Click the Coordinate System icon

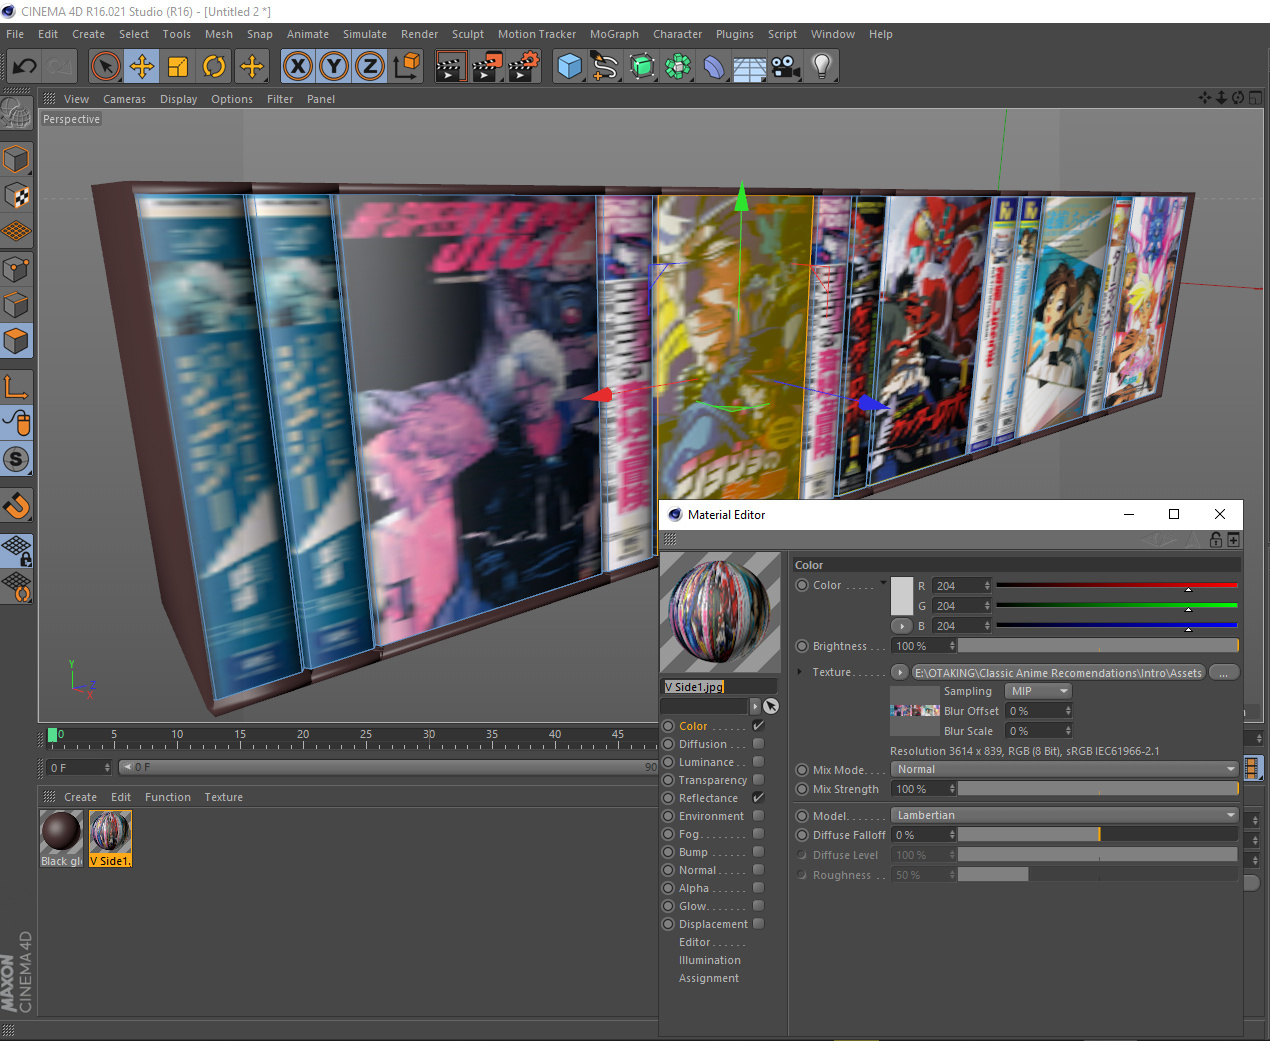[406, 67]
